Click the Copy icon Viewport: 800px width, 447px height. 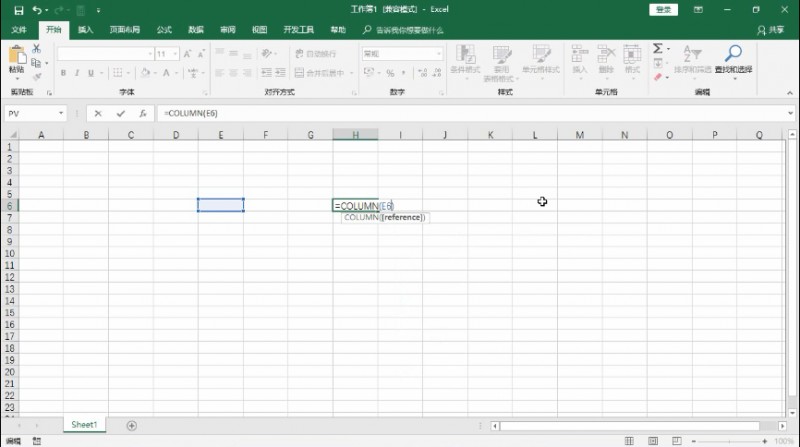coord(36,63)
